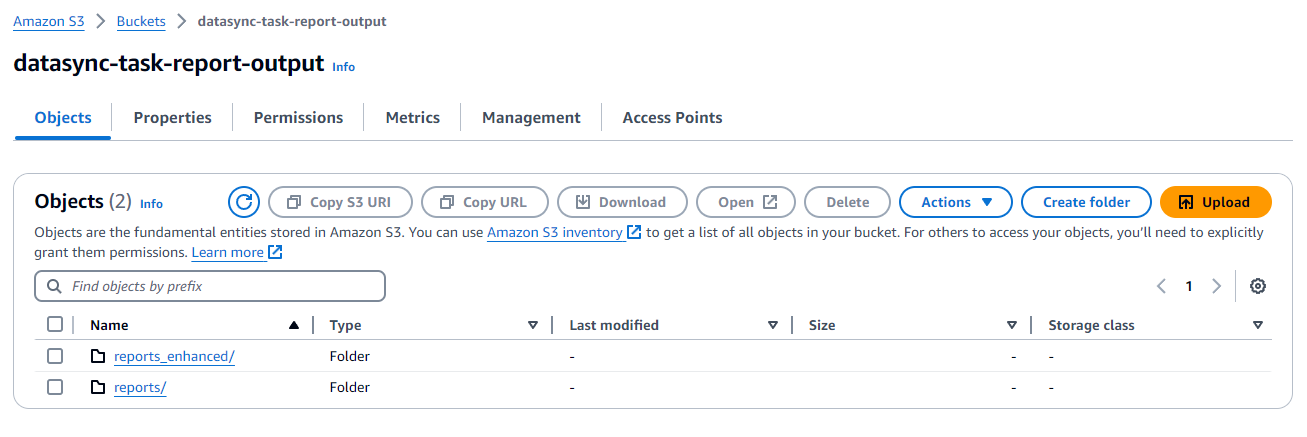Check the reports_enhanced/ row checkbox
The image size is (1307, 437).
coord(55,356)
